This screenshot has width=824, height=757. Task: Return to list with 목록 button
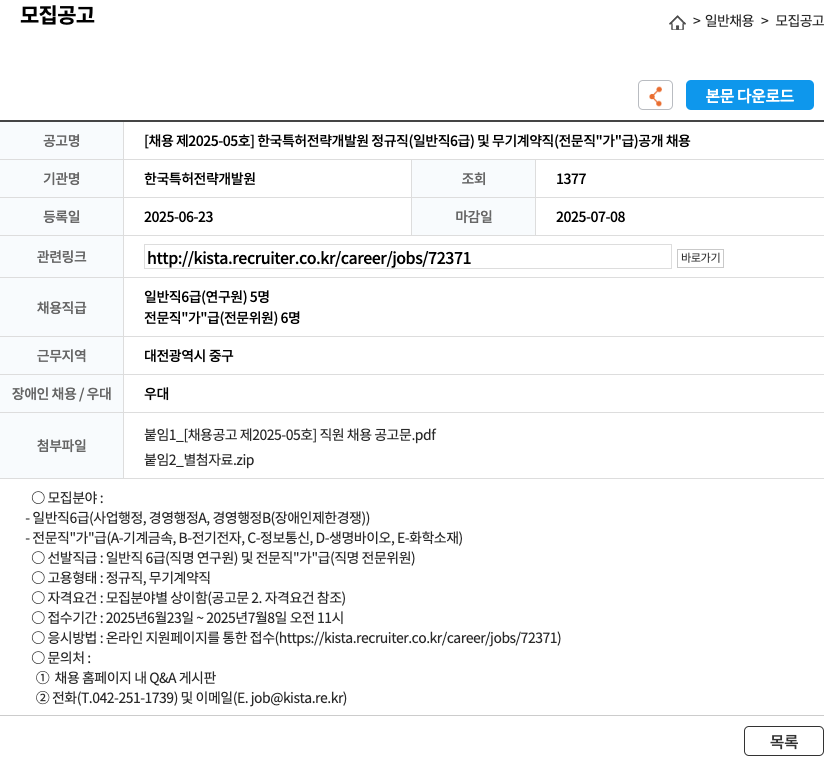click(x=784, y=741)
